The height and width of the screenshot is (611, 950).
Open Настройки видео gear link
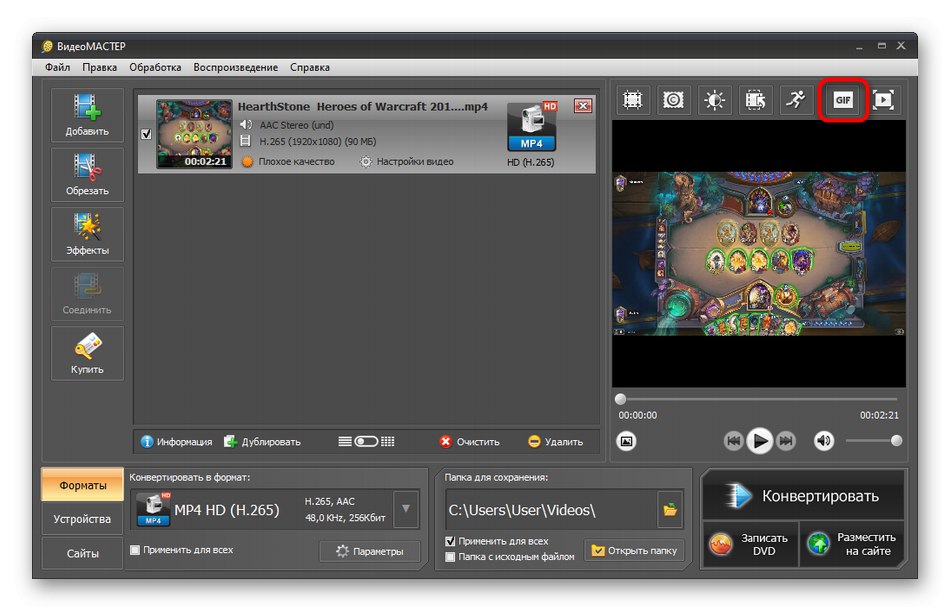pos(407,162)
